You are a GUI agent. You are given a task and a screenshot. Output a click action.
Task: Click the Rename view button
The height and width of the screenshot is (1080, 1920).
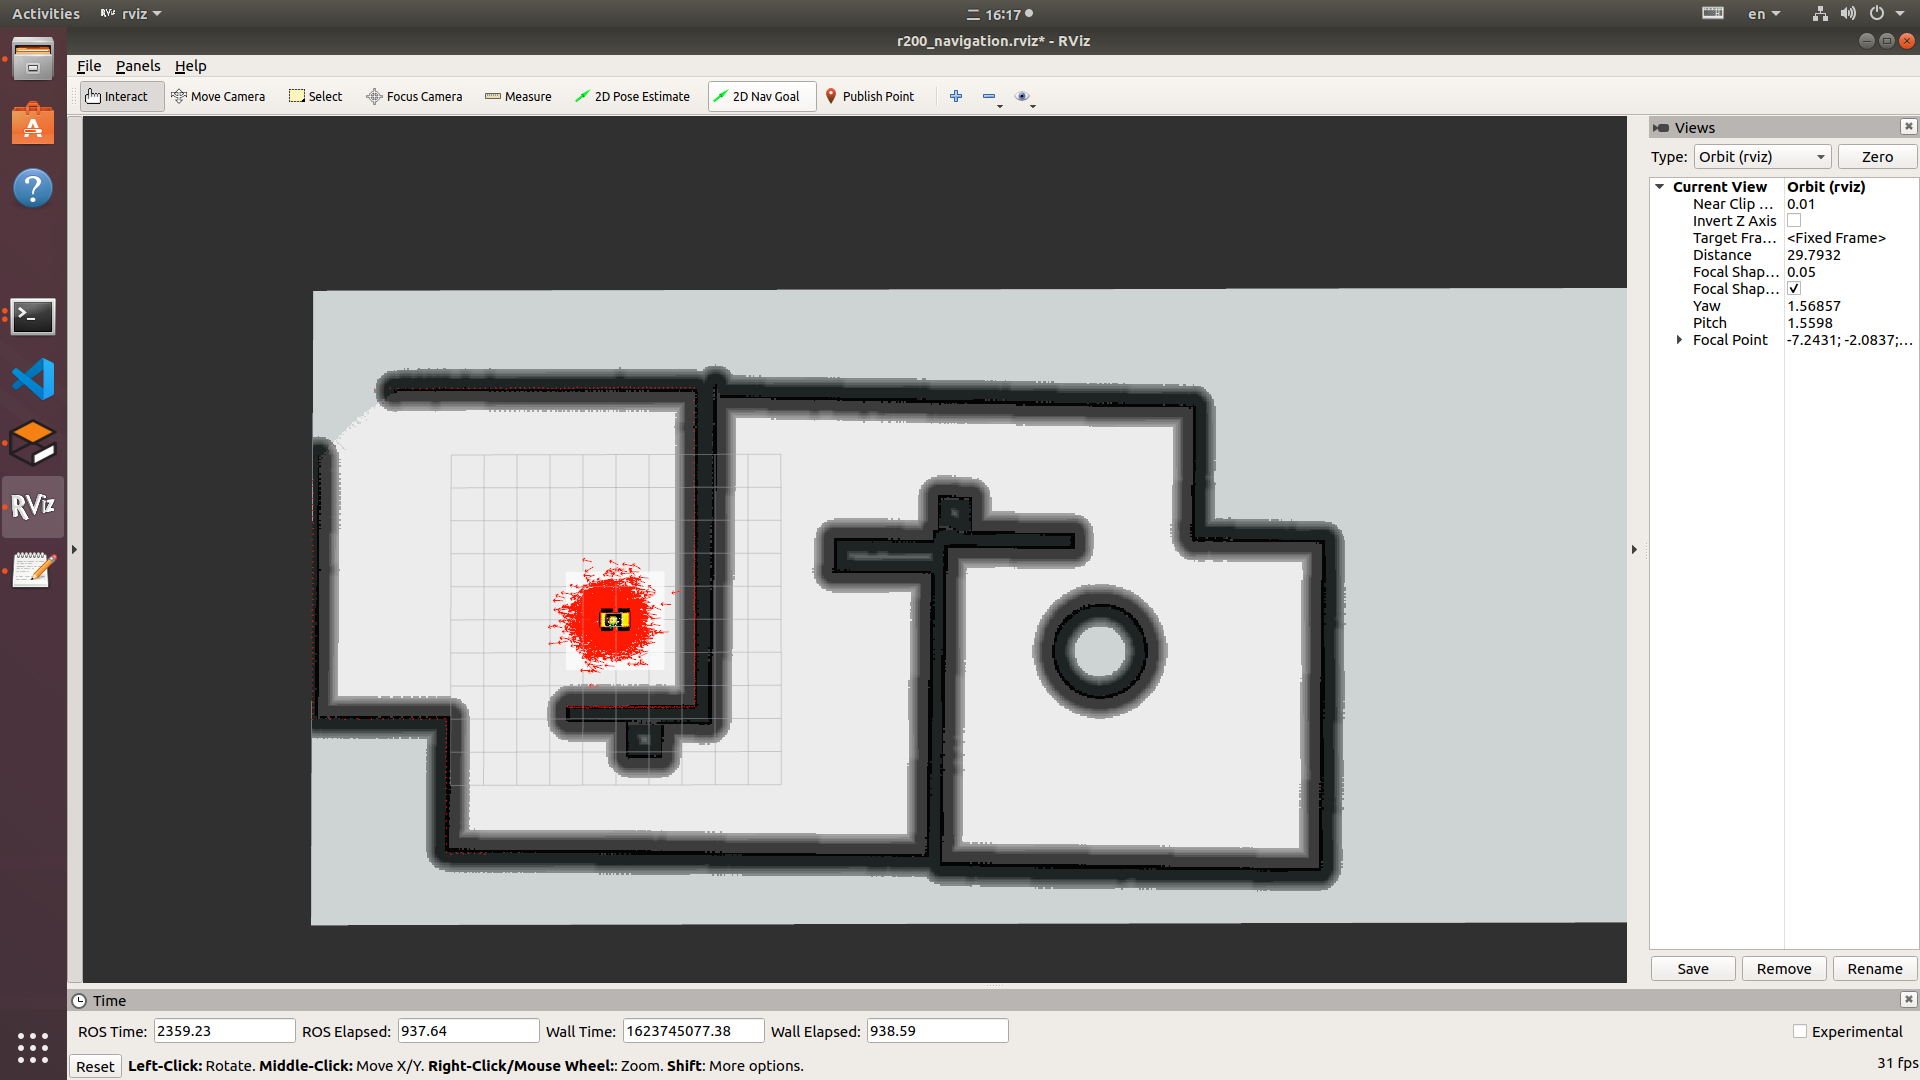point(1874,968)
